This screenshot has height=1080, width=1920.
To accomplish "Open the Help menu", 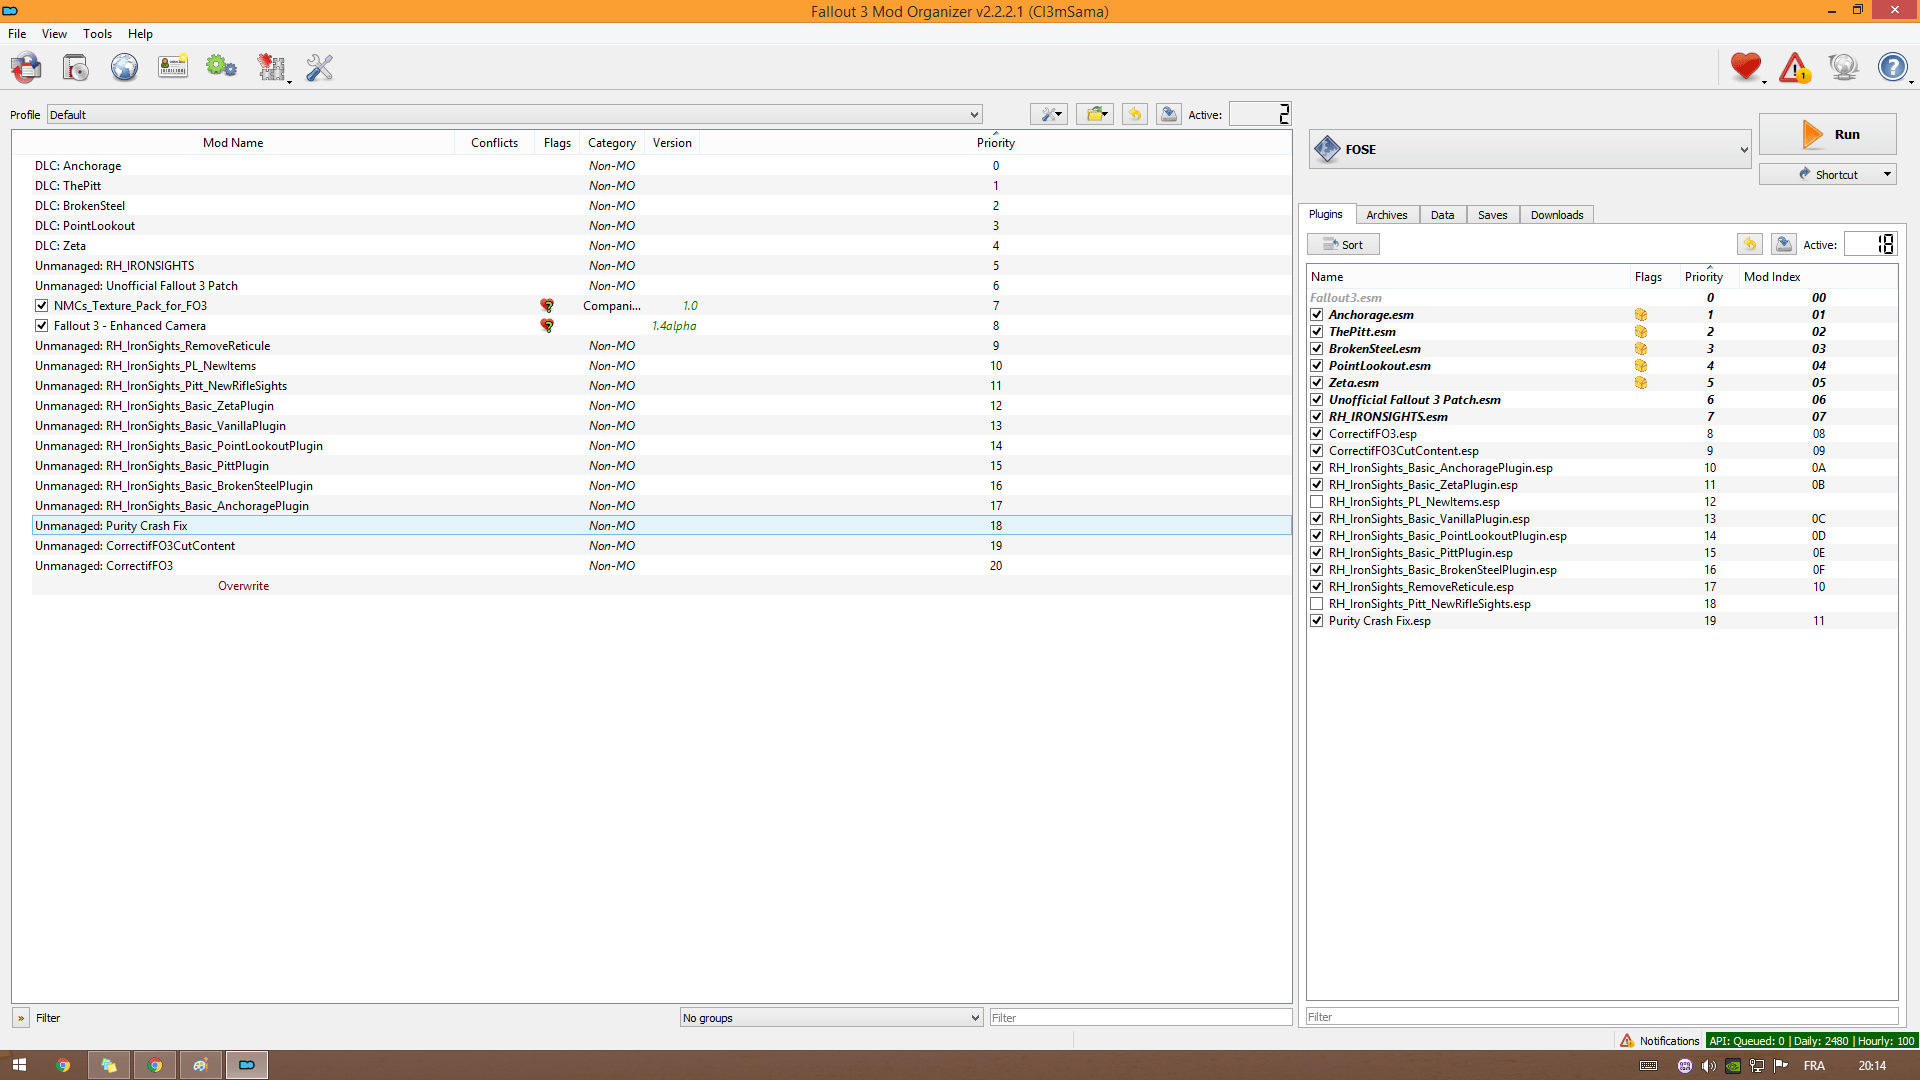I will pos(140,33).
